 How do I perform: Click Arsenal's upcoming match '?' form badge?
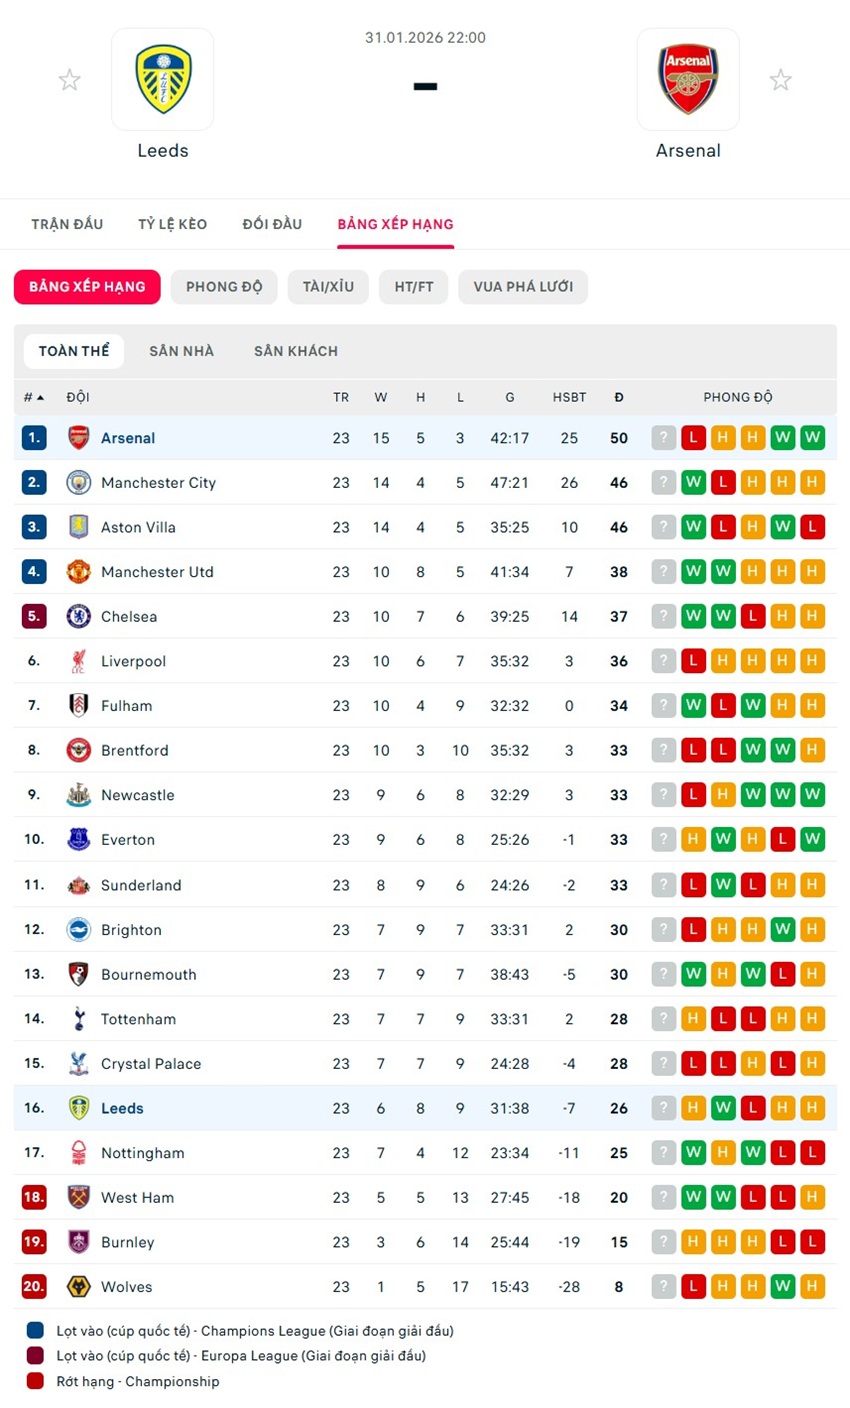tap(663, 438)
